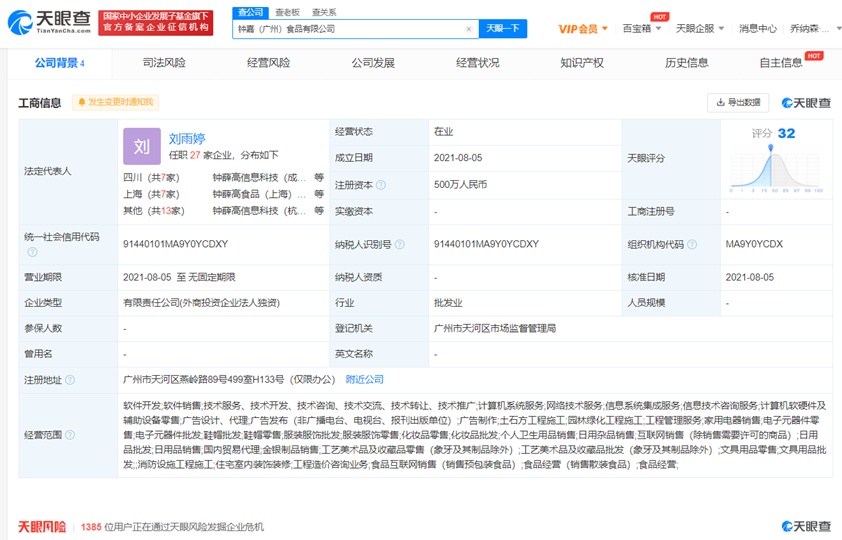Switch to 司法风险 tab
The width and height of the screenshot is (842, 540).
click(164, 63)
